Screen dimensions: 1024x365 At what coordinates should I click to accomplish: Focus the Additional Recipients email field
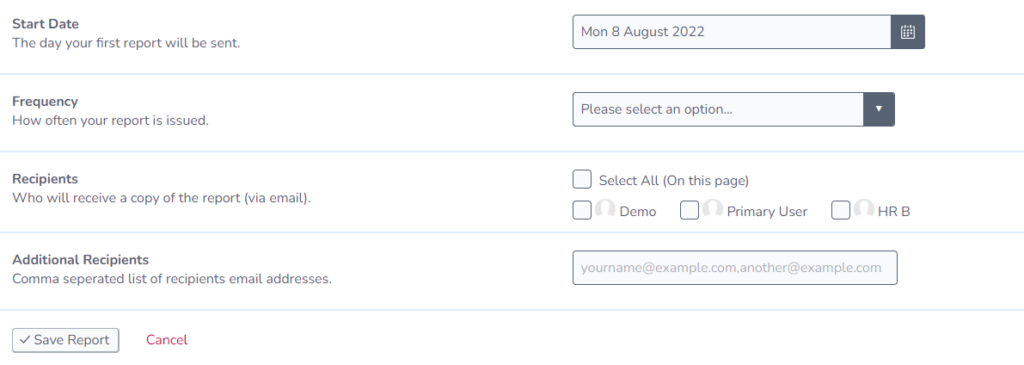click(x=735, y=268)
